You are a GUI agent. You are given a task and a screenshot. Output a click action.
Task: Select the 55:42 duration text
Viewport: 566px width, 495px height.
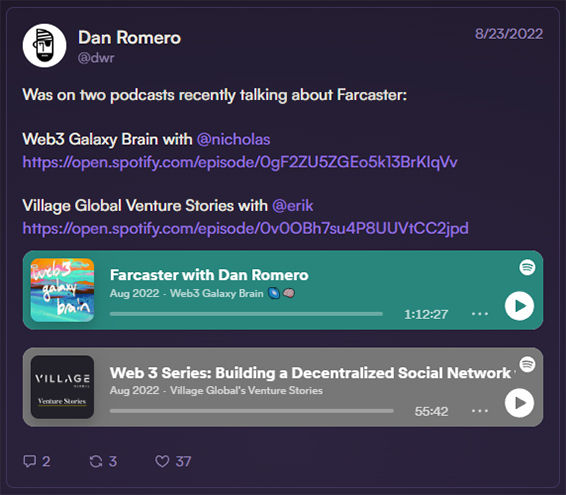pos(431,411)
